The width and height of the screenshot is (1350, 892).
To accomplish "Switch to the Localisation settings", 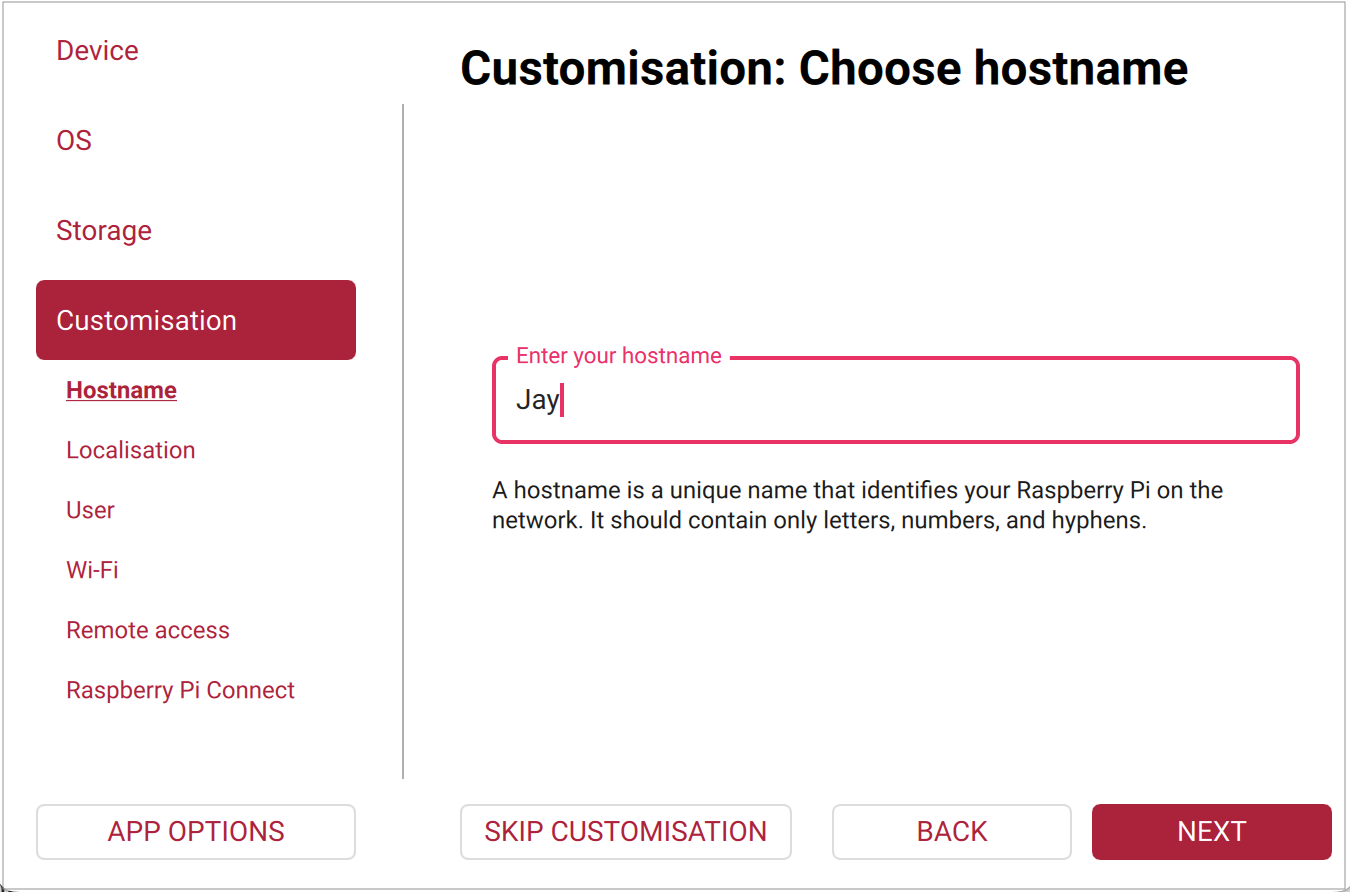I will (130, 450).
